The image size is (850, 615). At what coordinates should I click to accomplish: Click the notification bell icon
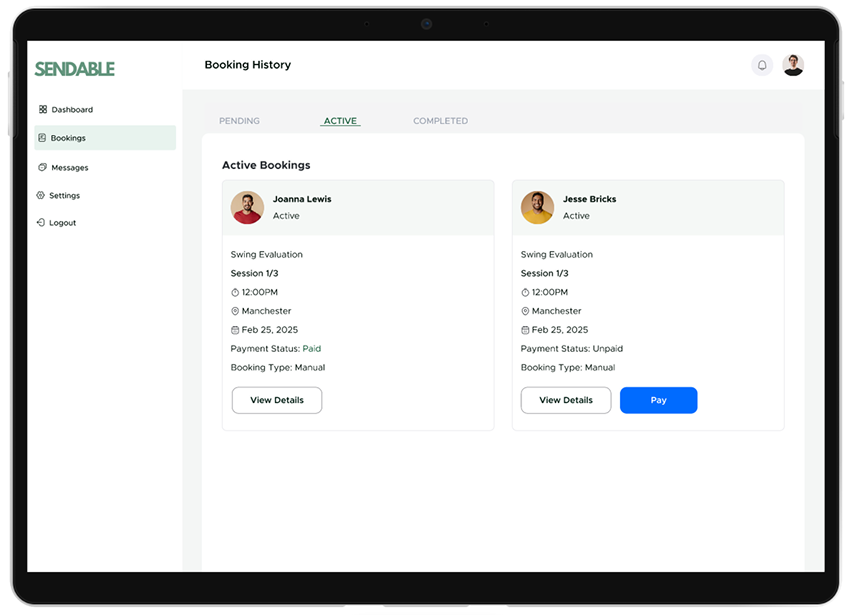click(762, 65)
